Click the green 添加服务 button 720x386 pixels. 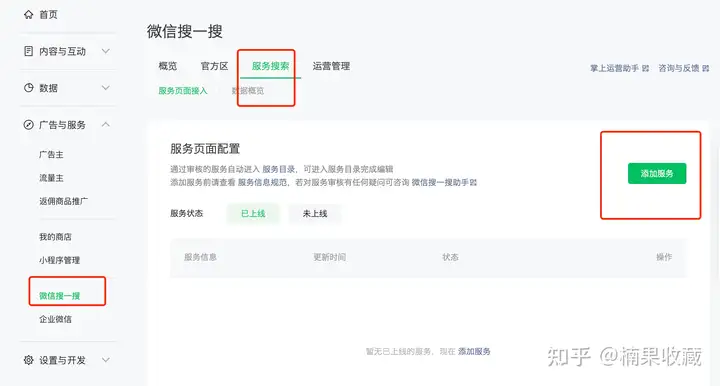point(657,173)
